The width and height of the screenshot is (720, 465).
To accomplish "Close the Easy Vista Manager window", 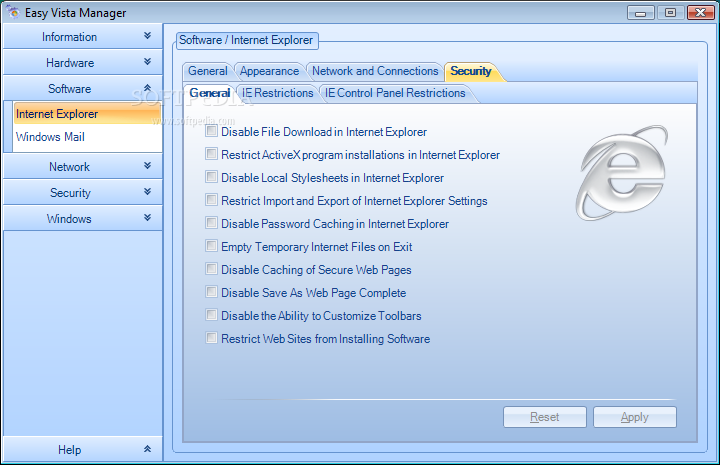I will [x=701, y=12].
